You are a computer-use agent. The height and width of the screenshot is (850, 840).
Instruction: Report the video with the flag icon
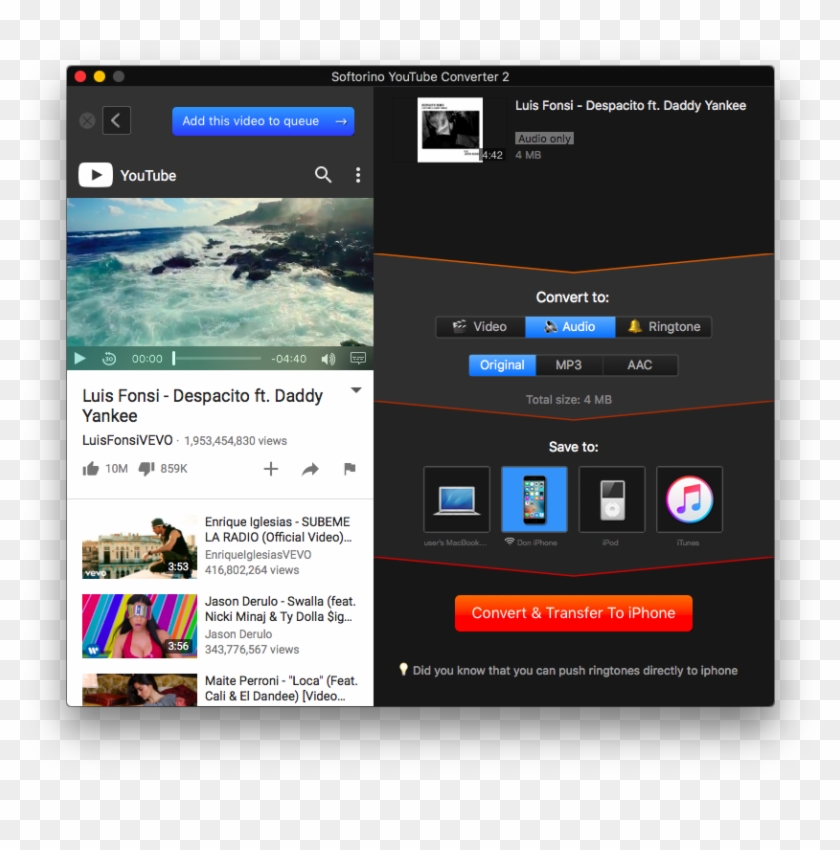[x=349, y=469]
